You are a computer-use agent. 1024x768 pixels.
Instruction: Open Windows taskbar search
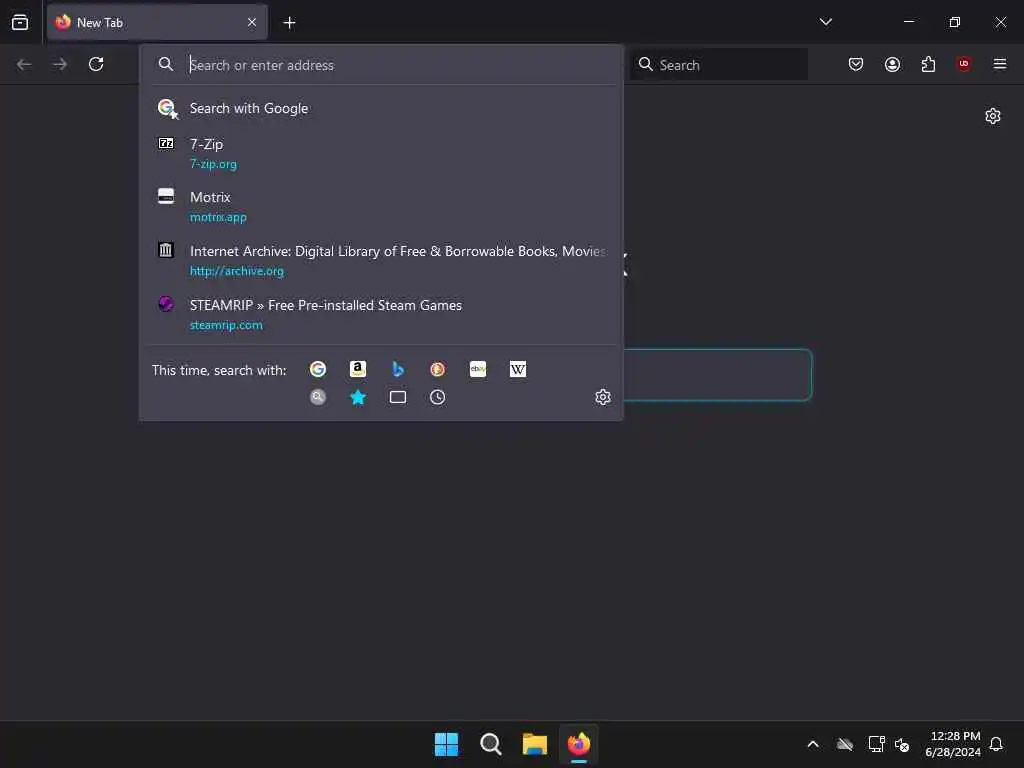pyautogui.click(x=490, y=744)
